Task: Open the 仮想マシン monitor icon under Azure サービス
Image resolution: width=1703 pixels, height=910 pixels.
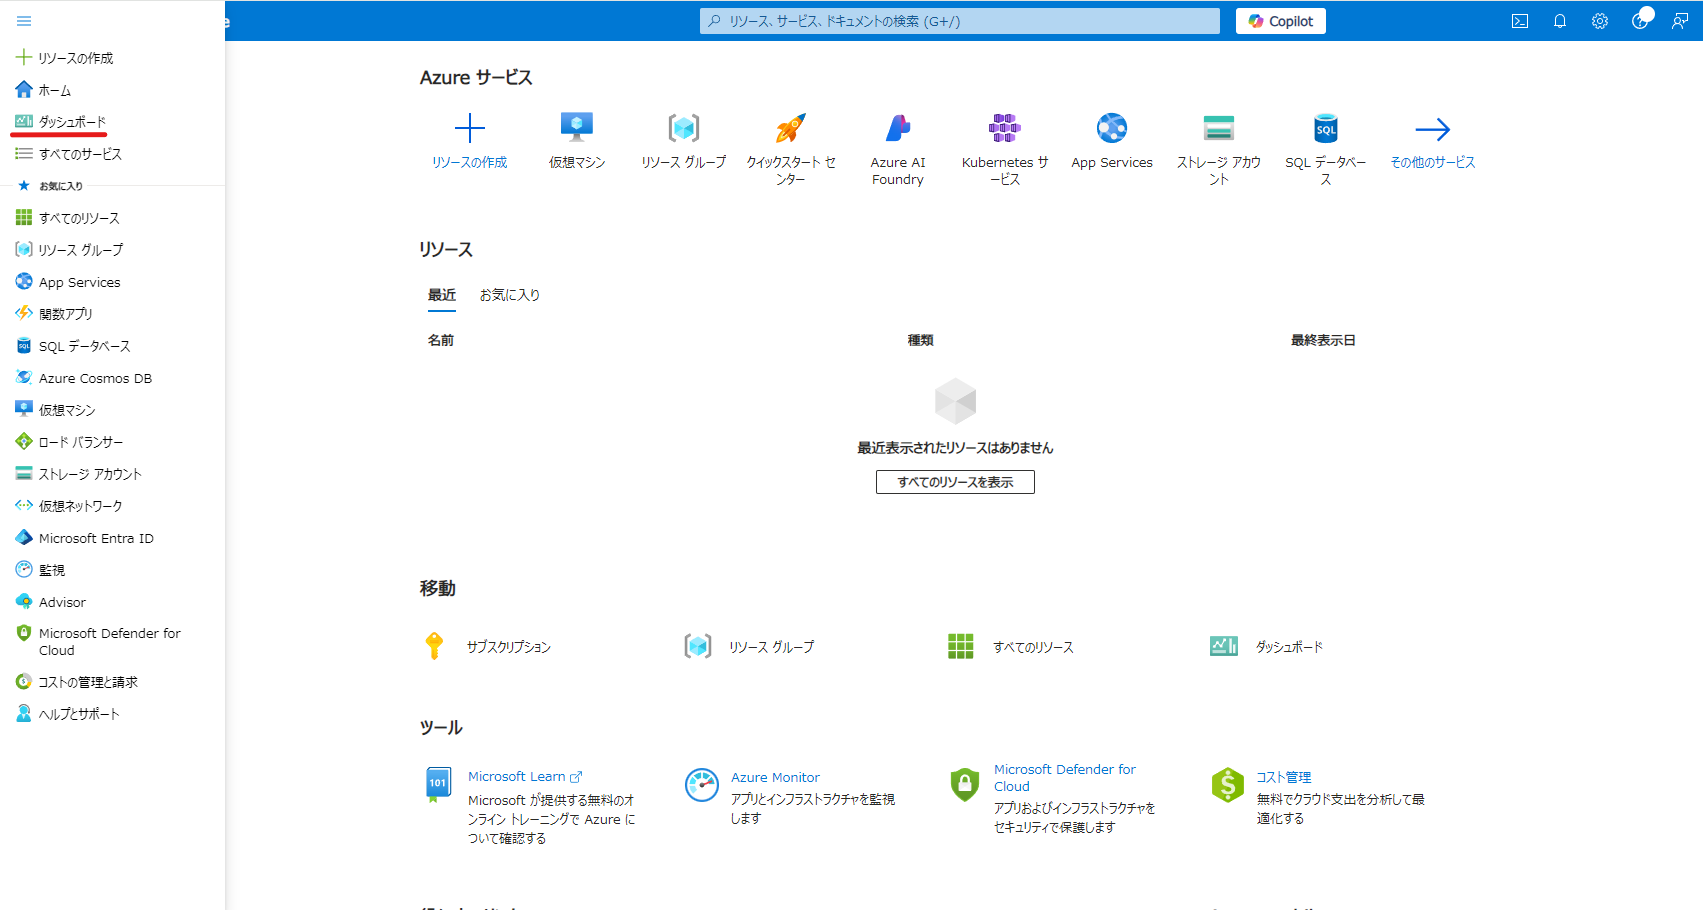Action: (x=577, y=128)
